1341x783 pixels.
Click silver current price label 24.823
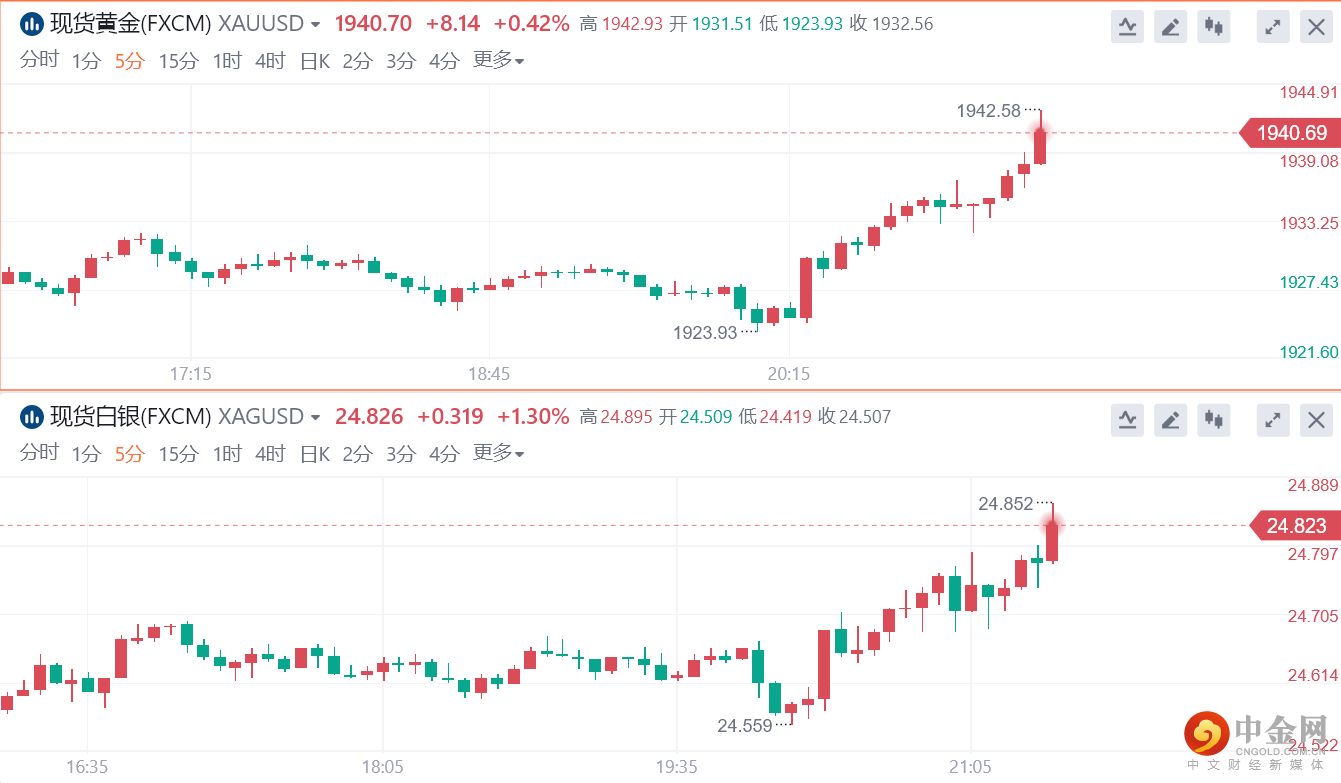pos(1296,526)
